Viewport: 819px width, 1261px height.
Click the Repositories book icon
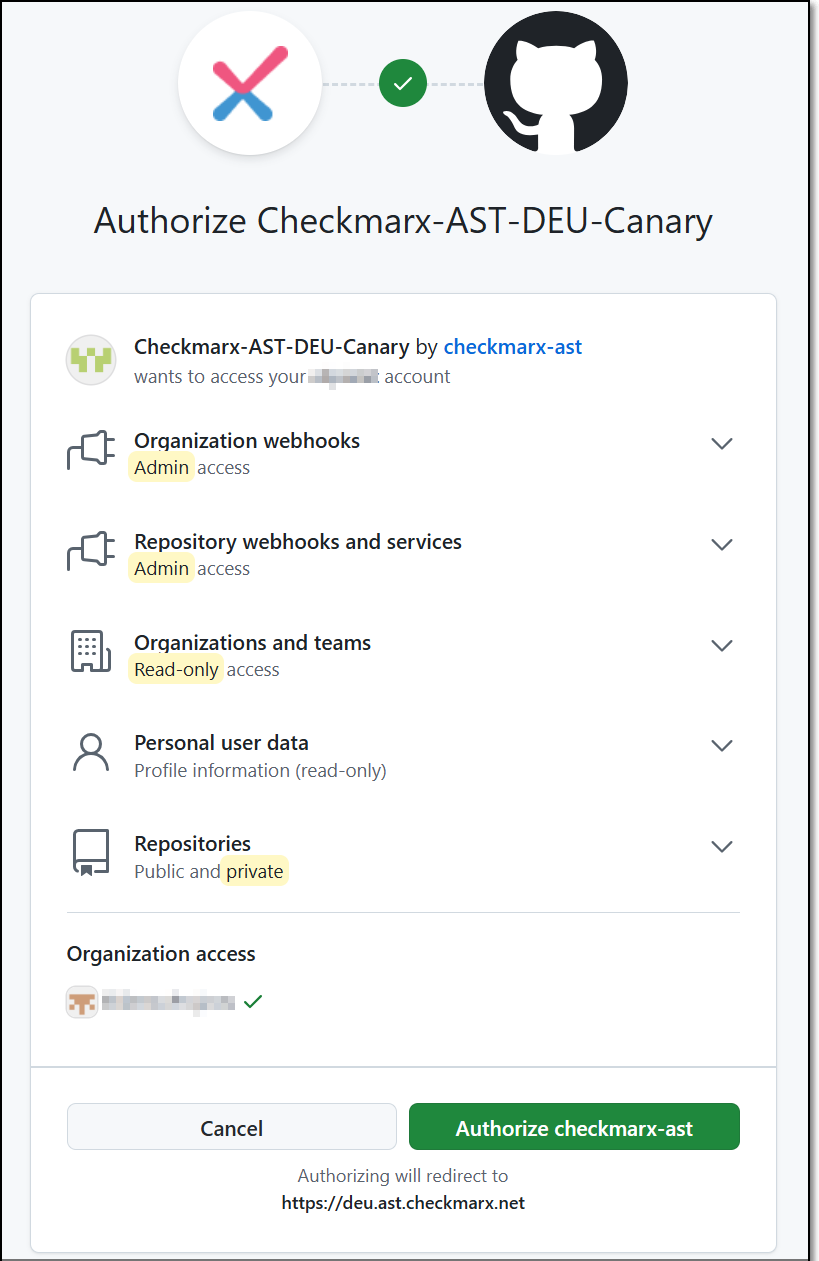(x=91, y=854)
